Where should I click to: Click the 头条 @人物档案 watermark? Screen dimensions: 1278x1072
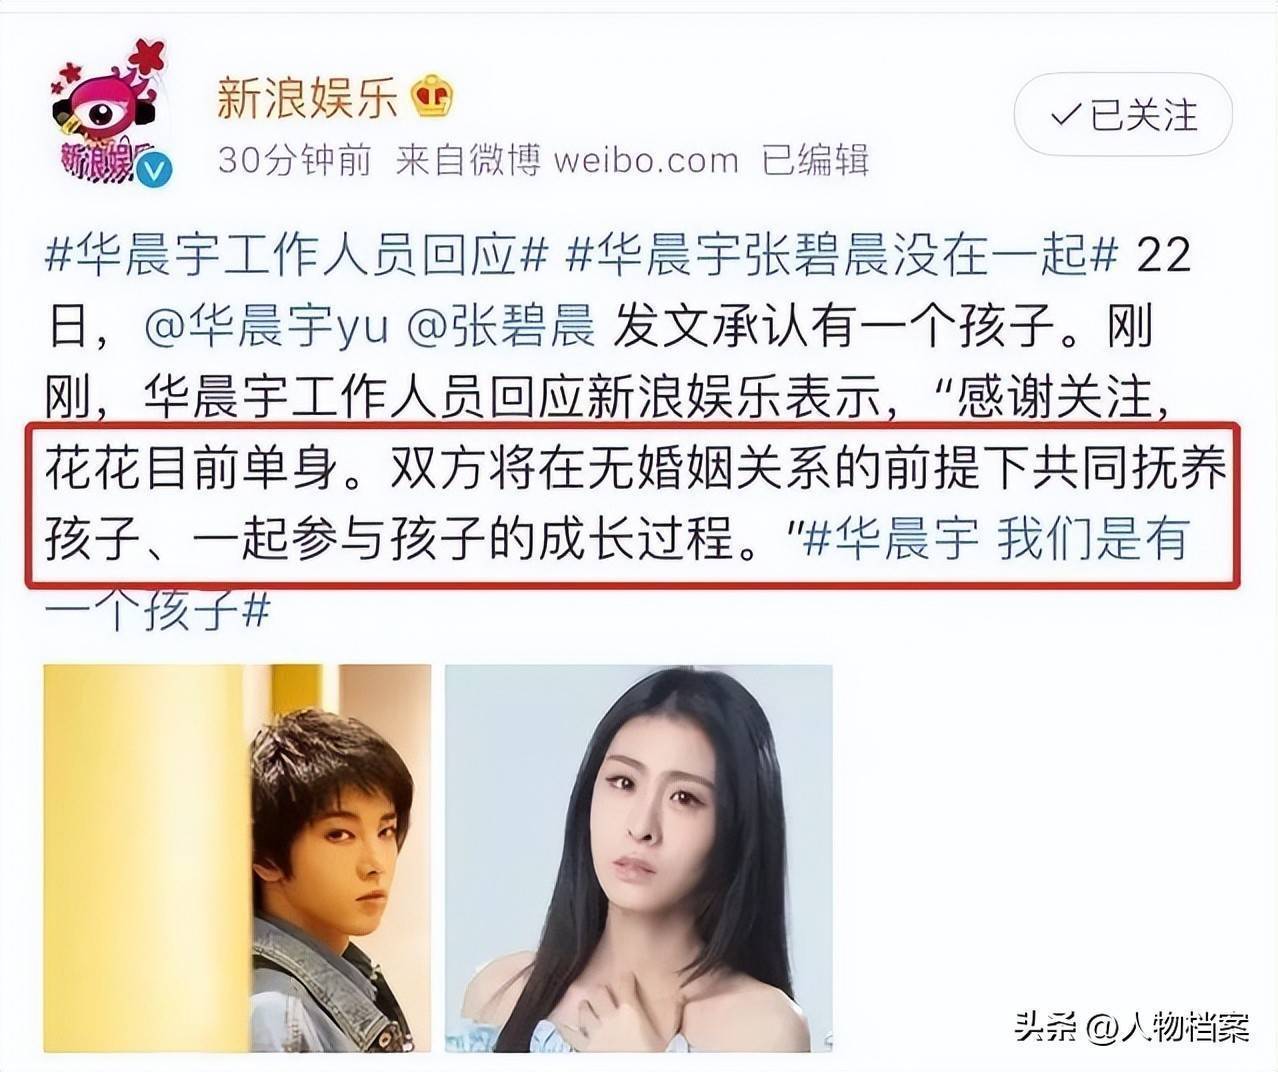coord(1132,1027)
